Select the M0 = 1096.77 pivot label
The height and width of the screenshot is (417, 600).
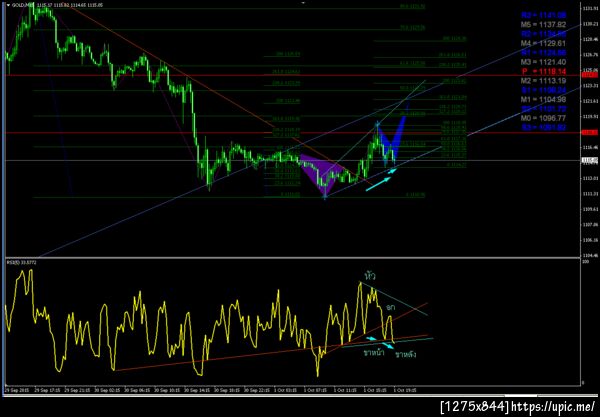[543, 118]
